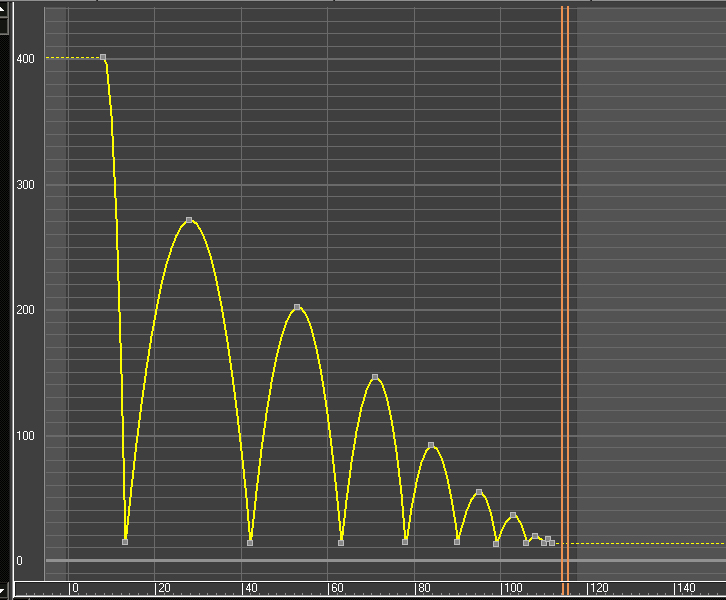Select the last key ending the curve
The height and width of the screenshot is (600, 726).
(552, 543)
